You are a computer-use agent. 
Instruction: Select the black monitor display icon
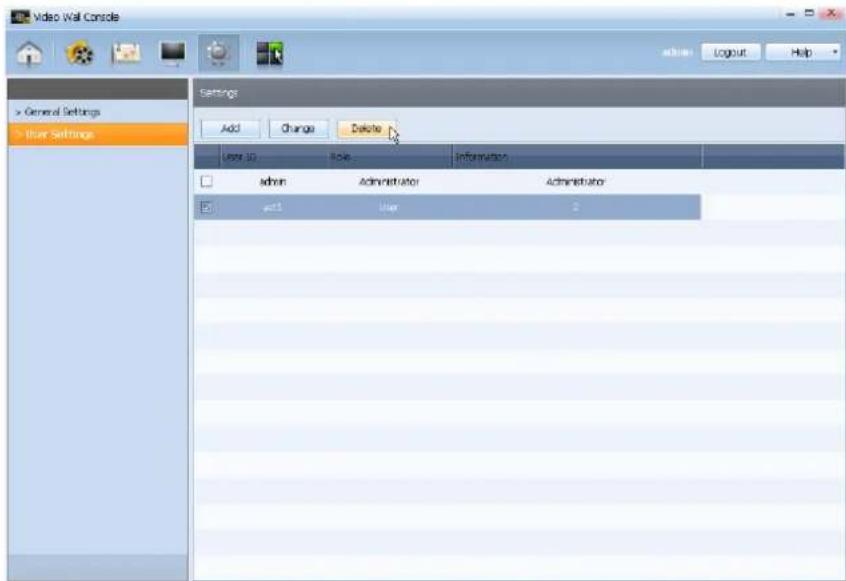click(173, 53)
